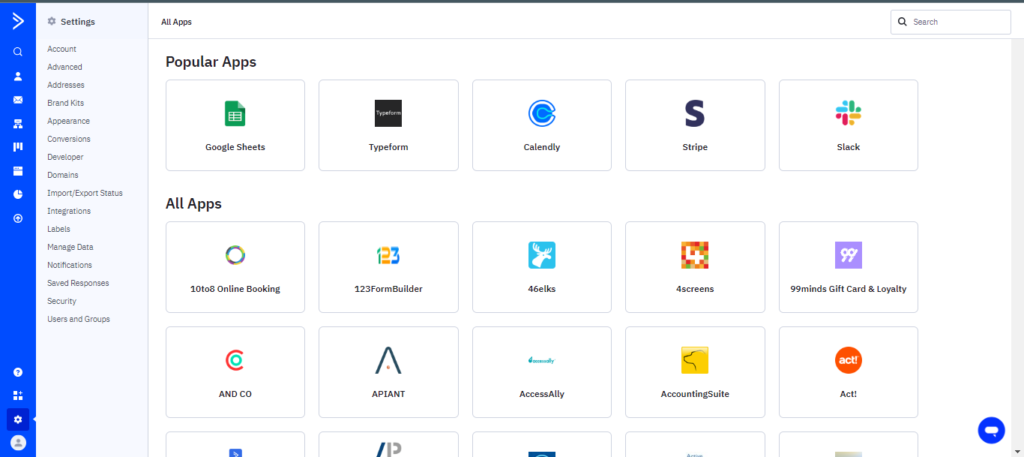Open Campaigns envelope icon in sidebar
The image size is (1024, 457).
[18, 100]
